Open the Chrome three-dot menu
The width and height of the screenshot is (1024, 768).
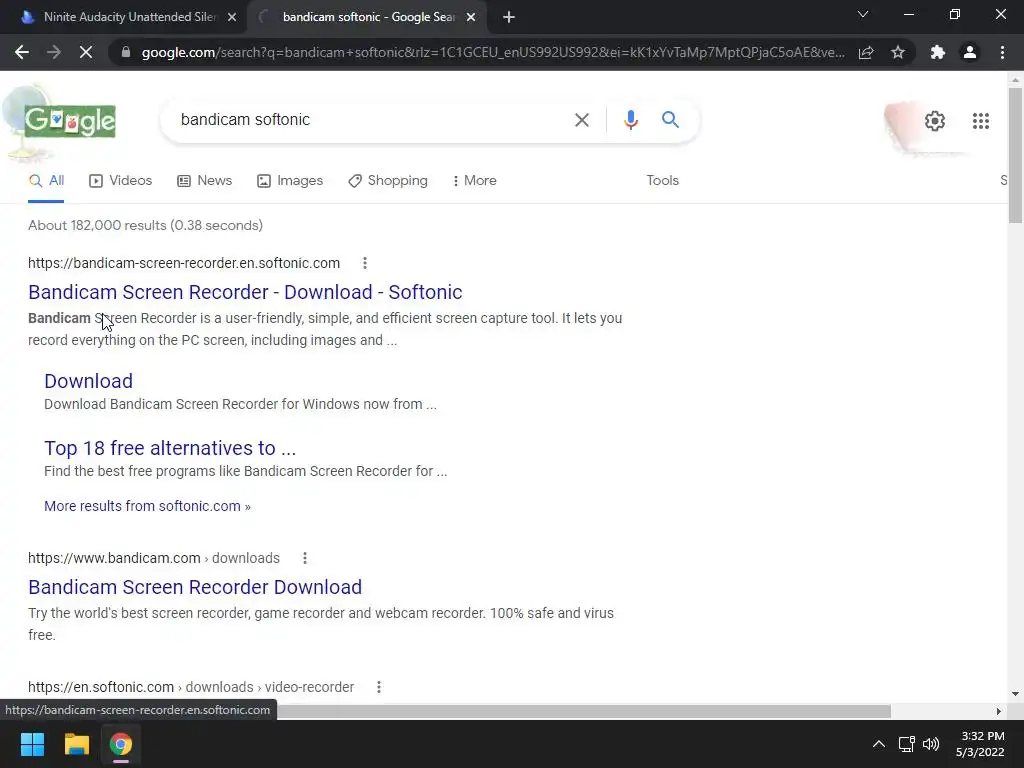point(1002,52)
